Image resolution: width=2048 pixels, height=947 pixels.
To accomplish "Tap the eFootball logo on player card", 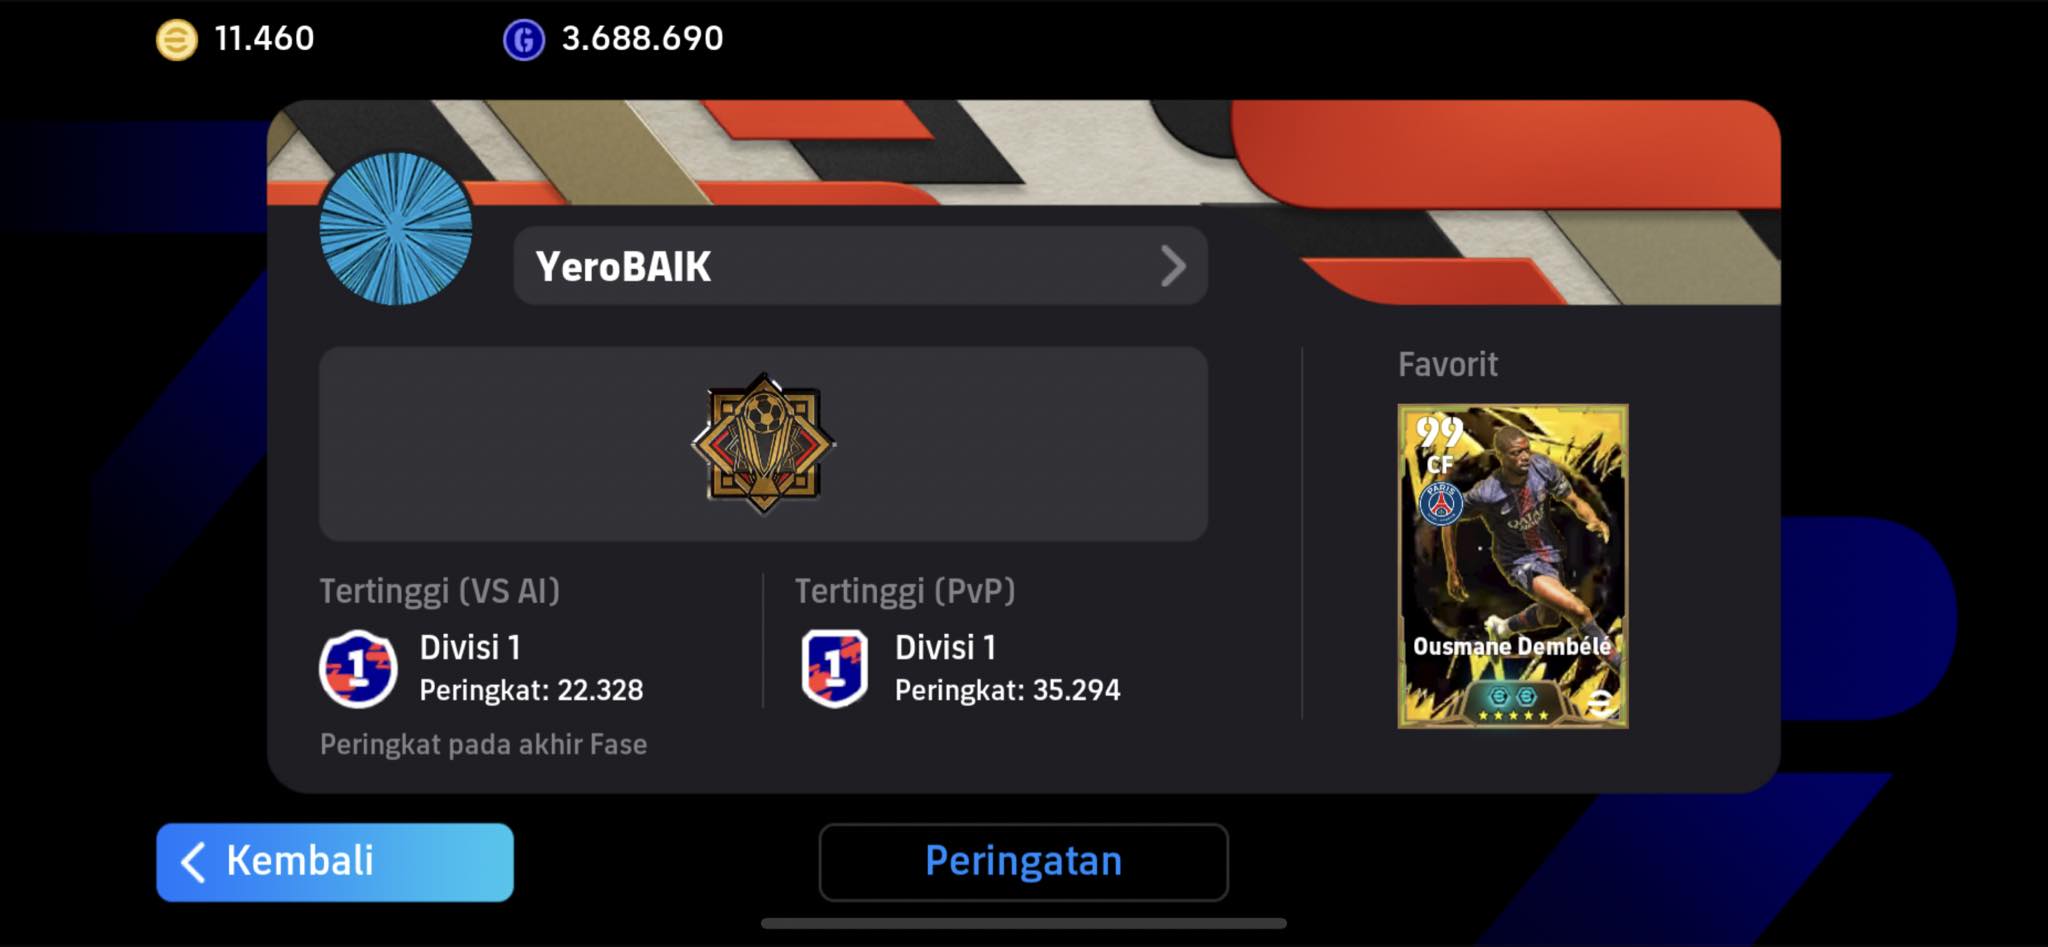I will point(1600,702).
